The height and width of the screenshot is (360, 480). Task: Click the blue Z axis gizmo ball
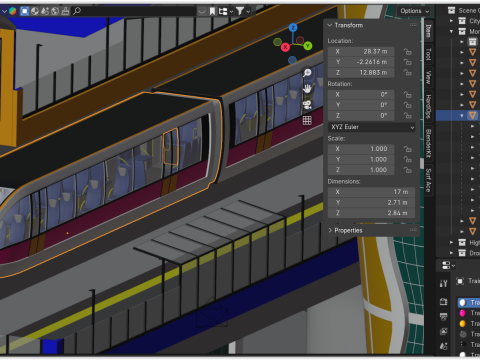tap(293, 27)
